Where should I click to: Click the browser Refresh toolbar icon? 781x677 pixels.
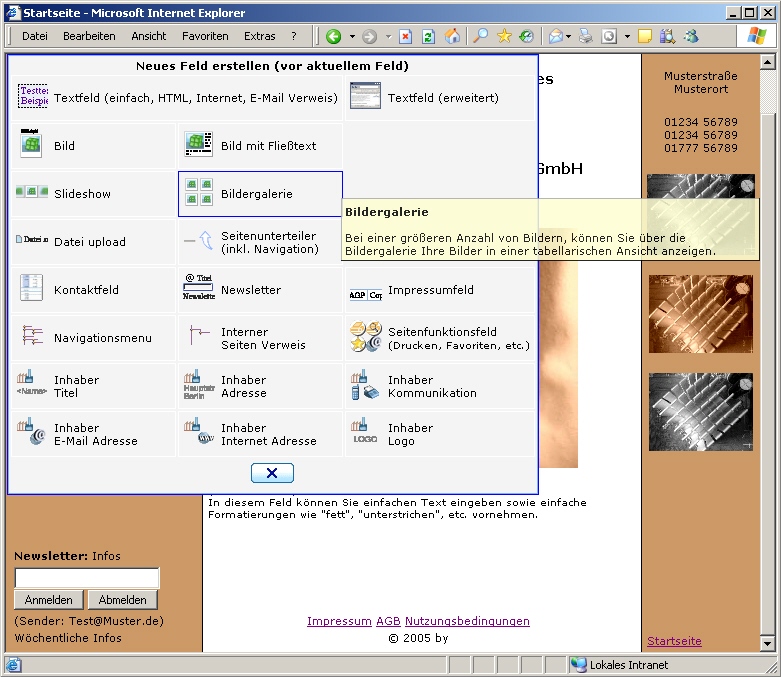[428, 36]
